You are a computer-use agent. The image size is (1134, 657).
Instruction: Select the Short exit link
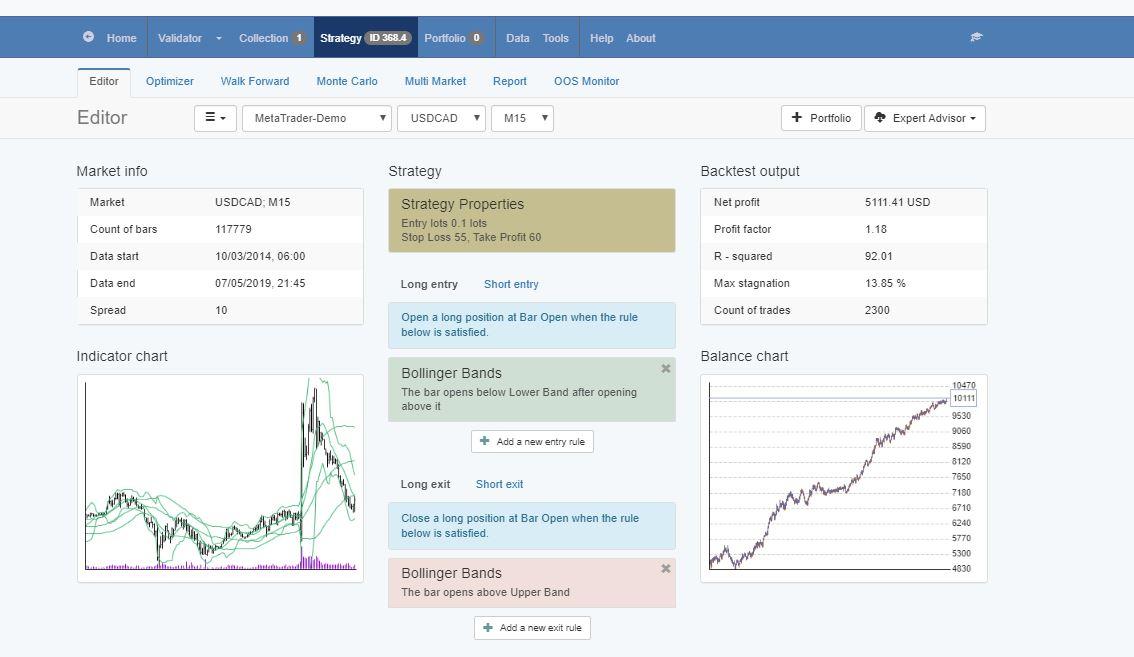tap(500, 484)
